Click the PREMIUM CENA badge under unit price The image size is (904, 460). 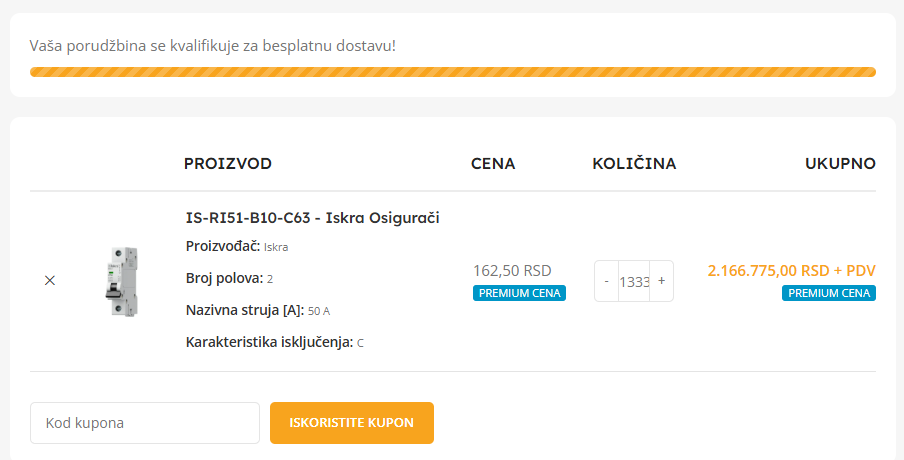[x=519, y=293]
